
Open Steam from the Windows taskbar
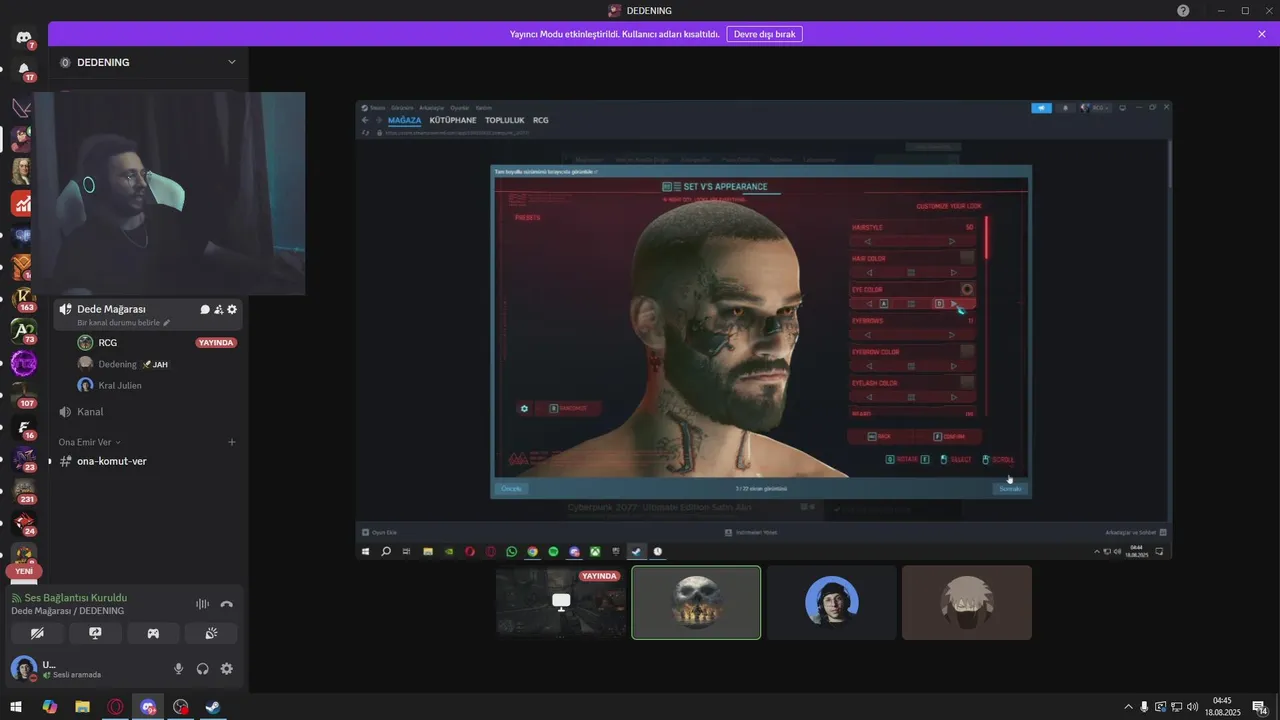point(213,707)
